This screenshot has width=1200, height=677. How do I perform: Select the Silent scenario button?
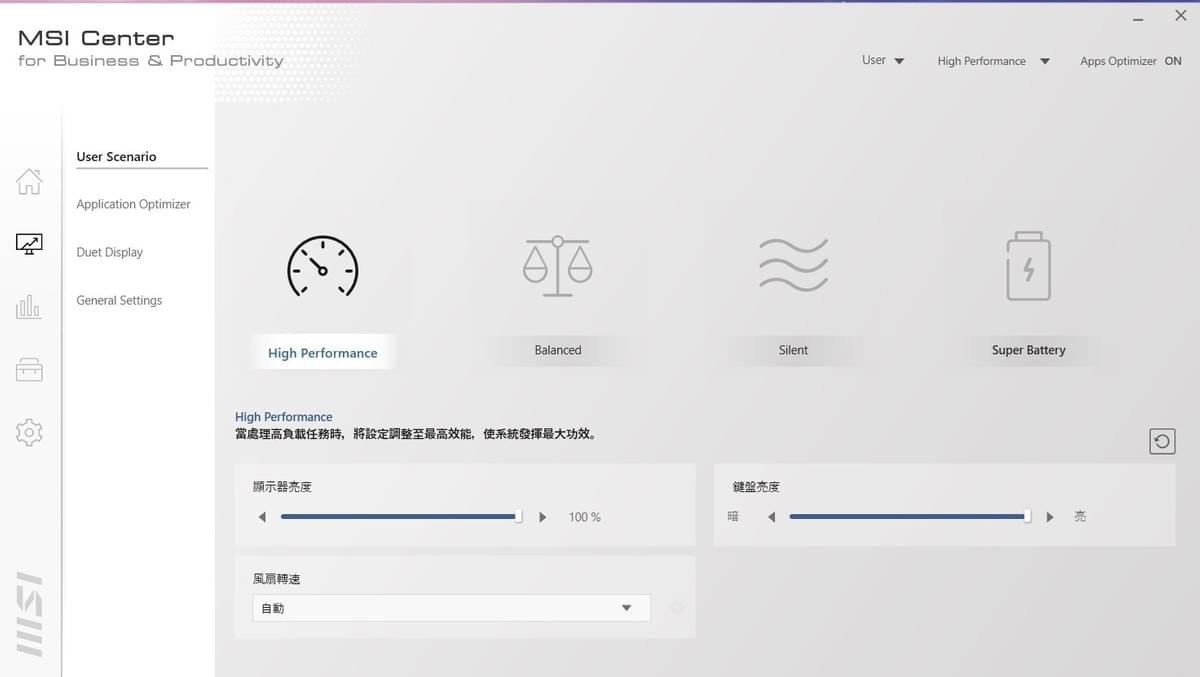coord(793,350)
